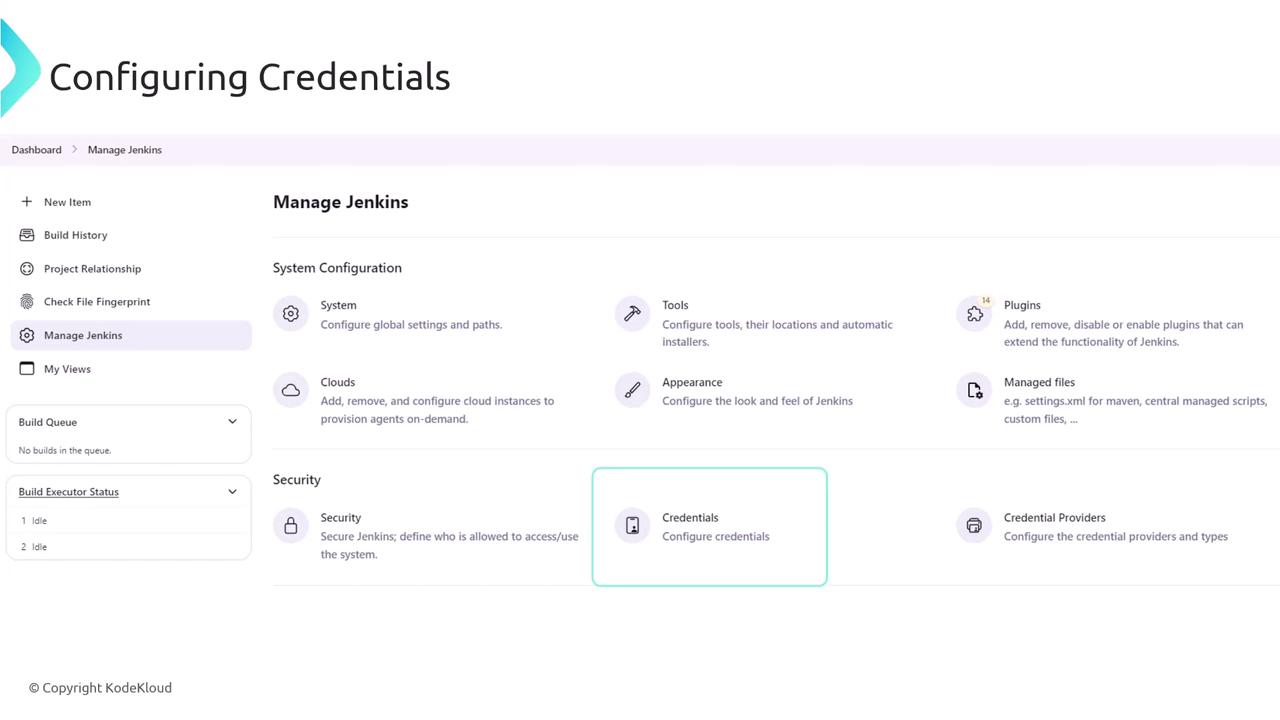Open the Managed files icon
The height and width of the screenshot is (720, 1280).
pos(974,391)
